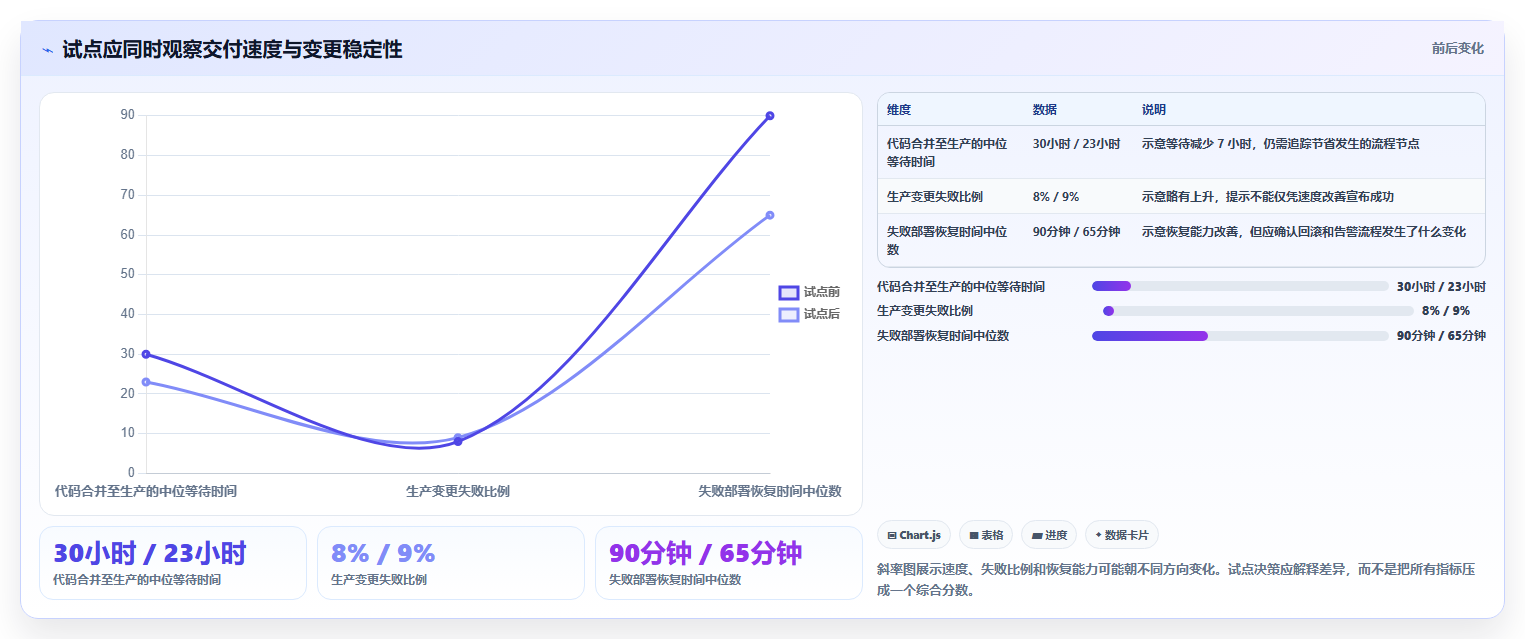Select the 失败部署恢复时间中位数 table row name

pos(947,240)
